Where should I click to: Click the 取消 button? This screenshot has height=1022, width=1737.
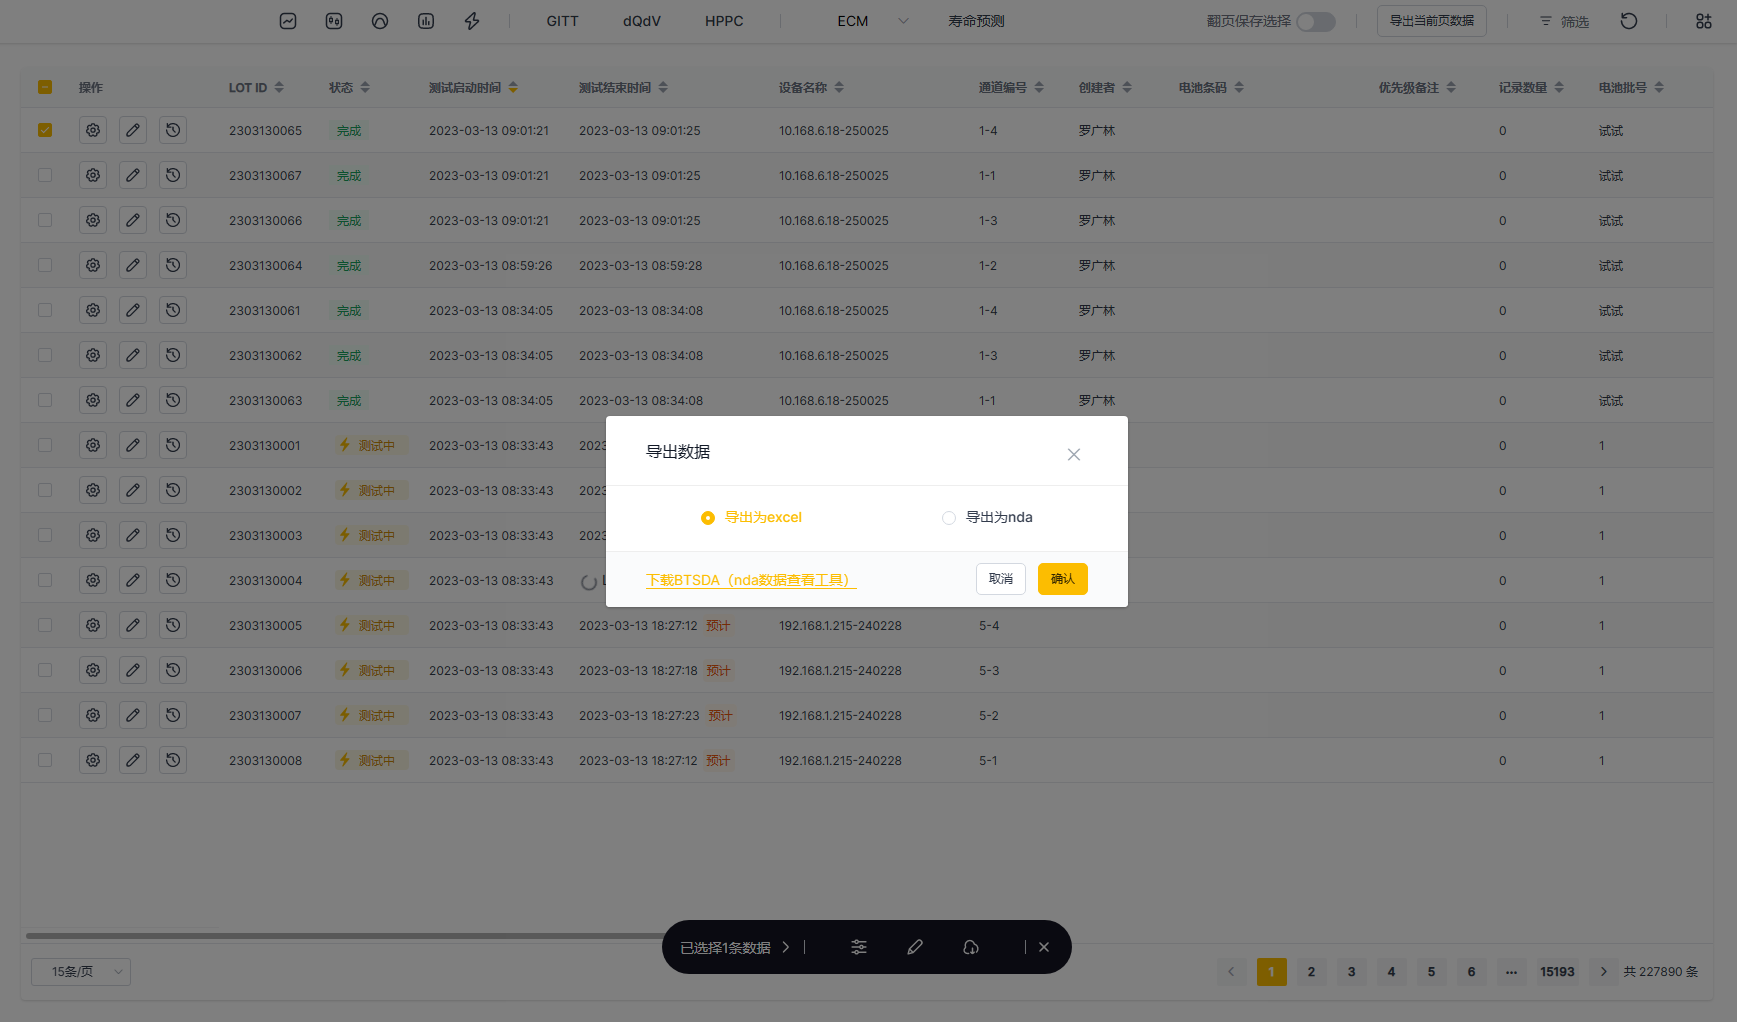point(1001,579)
